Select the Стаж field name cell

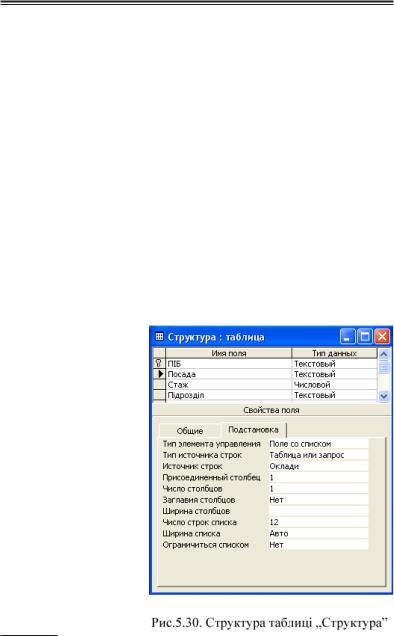pyautogui.click(x=228, y=385)
